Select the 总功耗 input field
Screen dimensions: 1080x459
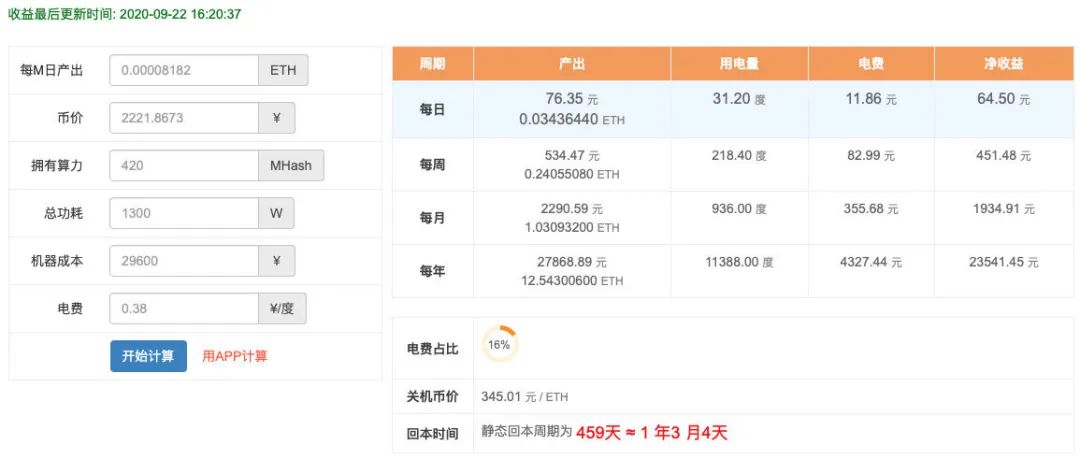(x=184, y=213)
